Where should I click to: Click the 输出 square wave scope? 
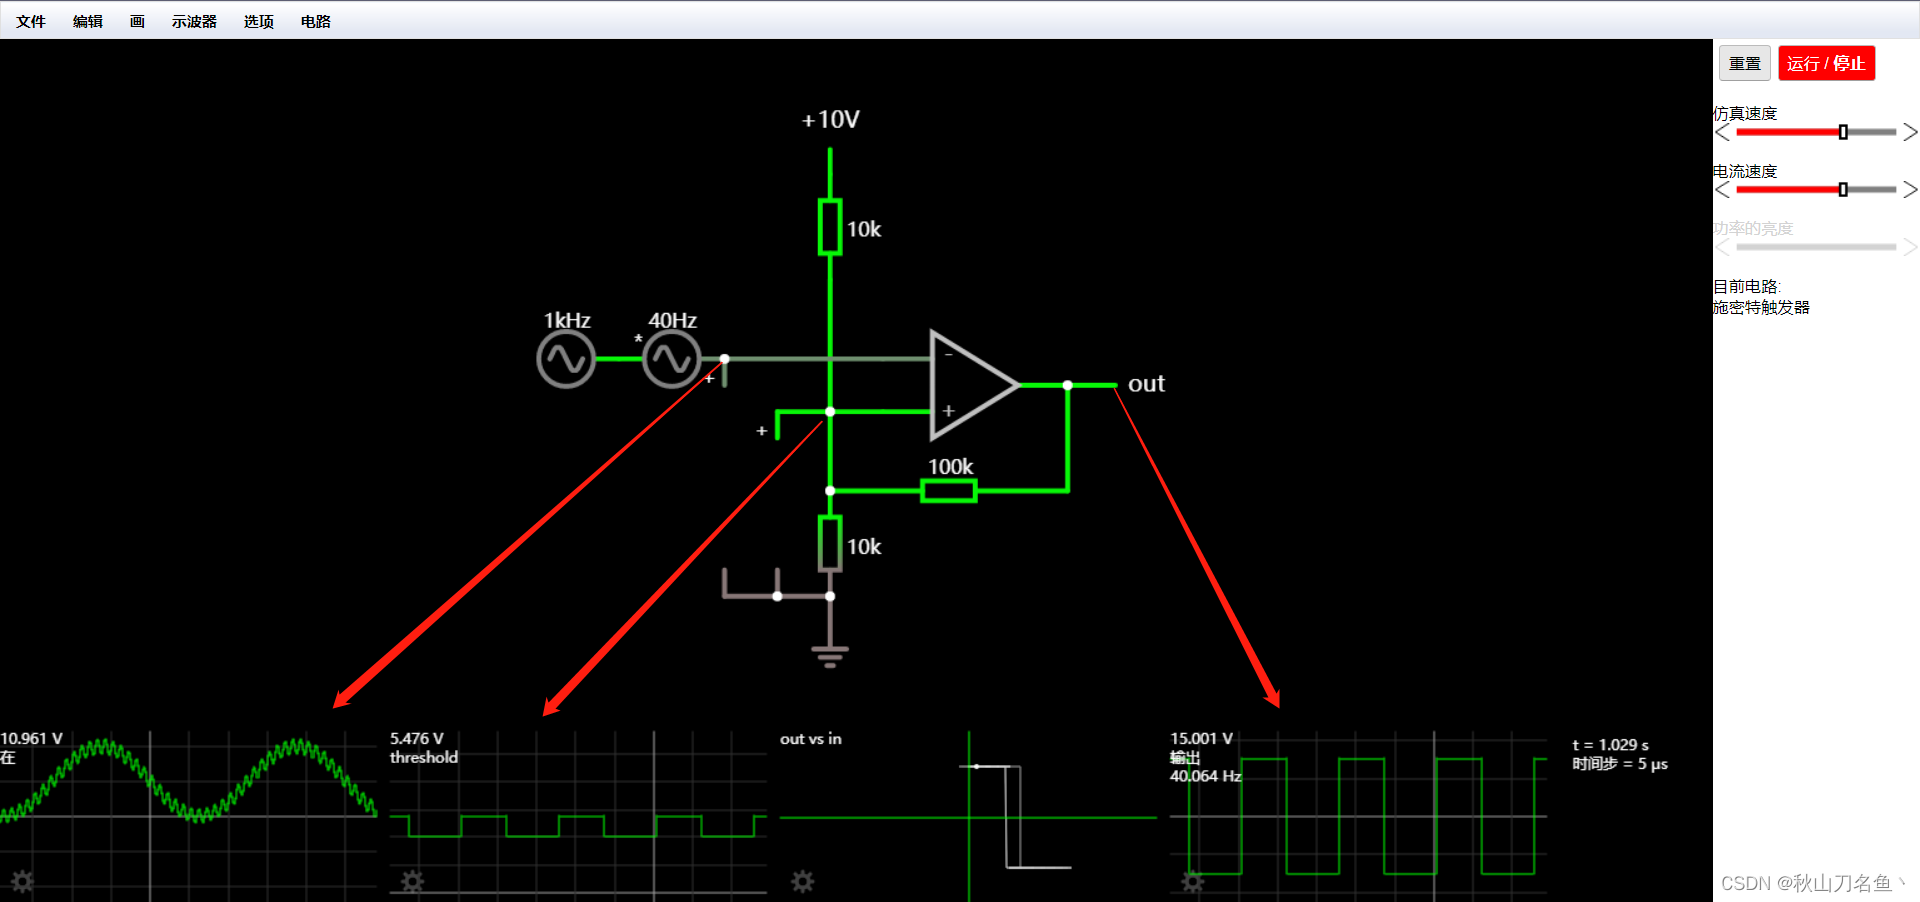(1358, 815)
